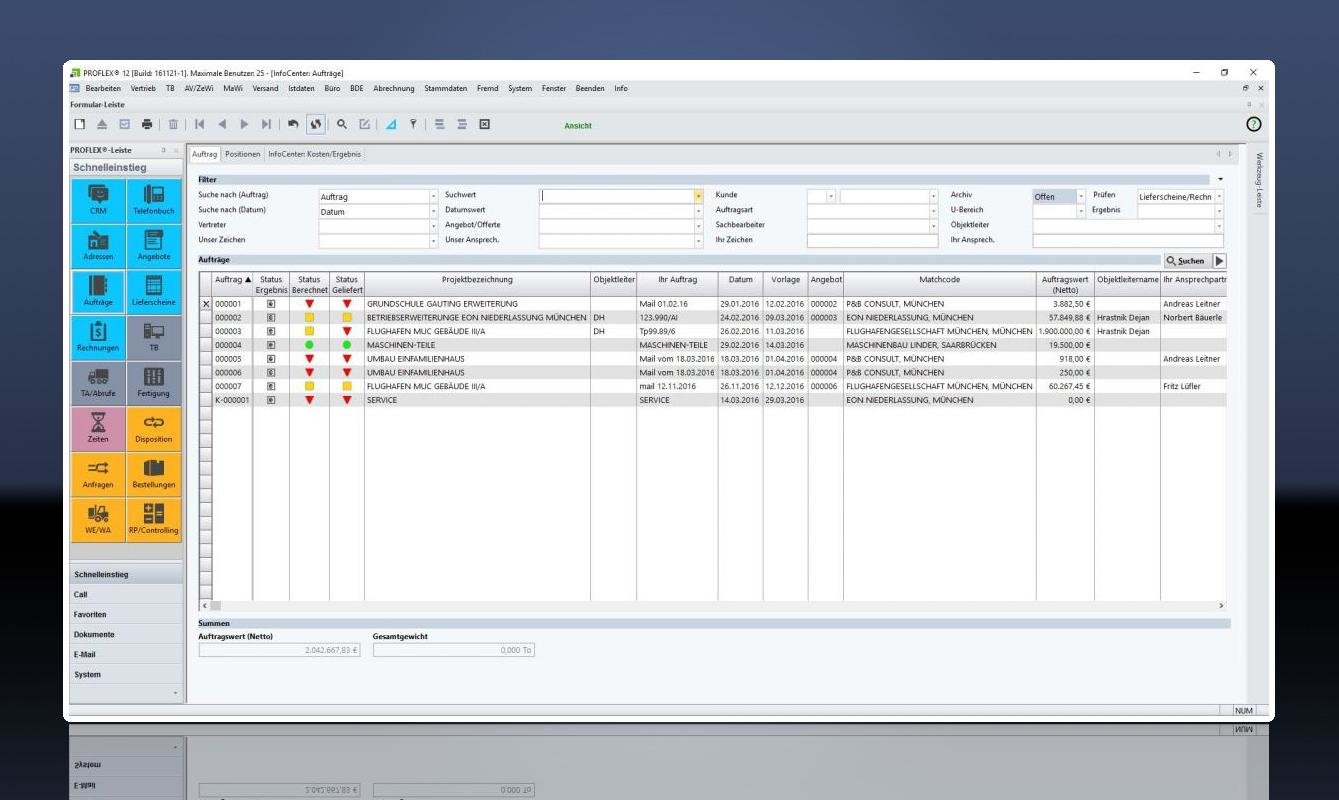
Task: Click the boxed X toolbar icon
Action: click(485, 124)
